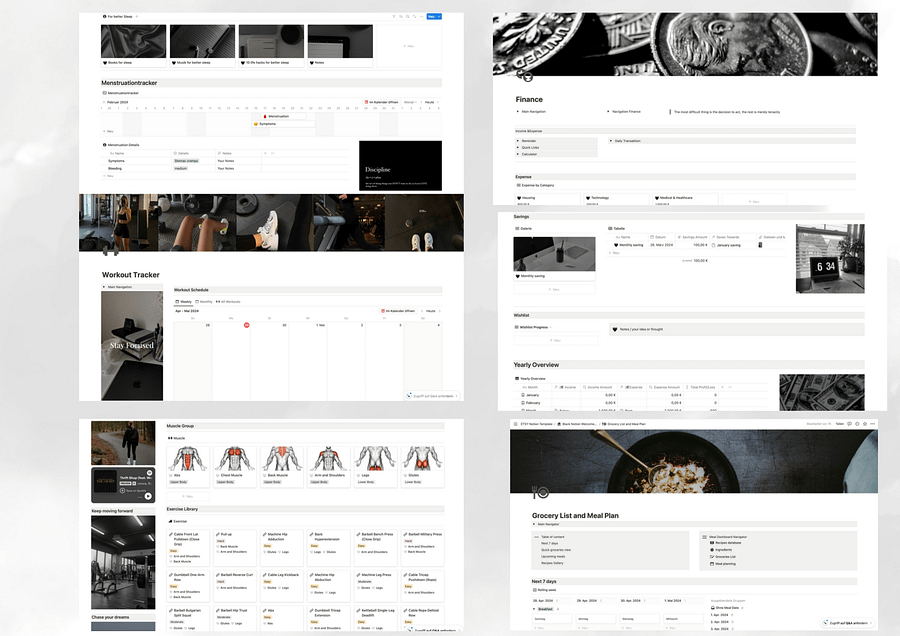Image resolution: width=900 pixels, height=636 pixels.
Task: Open the Monat dropdown in the Menstruationtracker timeline
Action: 410,102
